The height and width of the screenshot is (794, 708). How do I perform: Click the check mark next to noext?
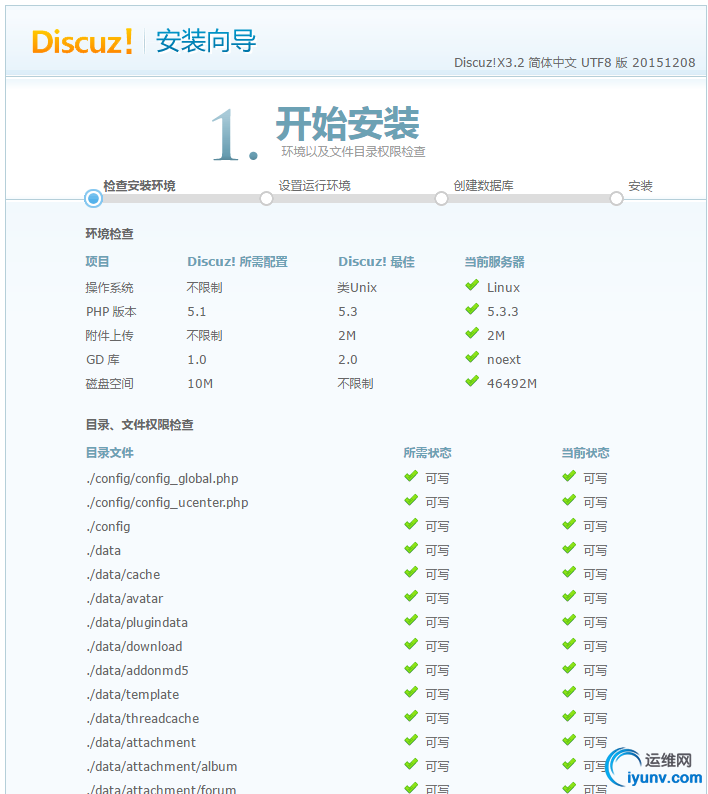(x=472, y=358)
